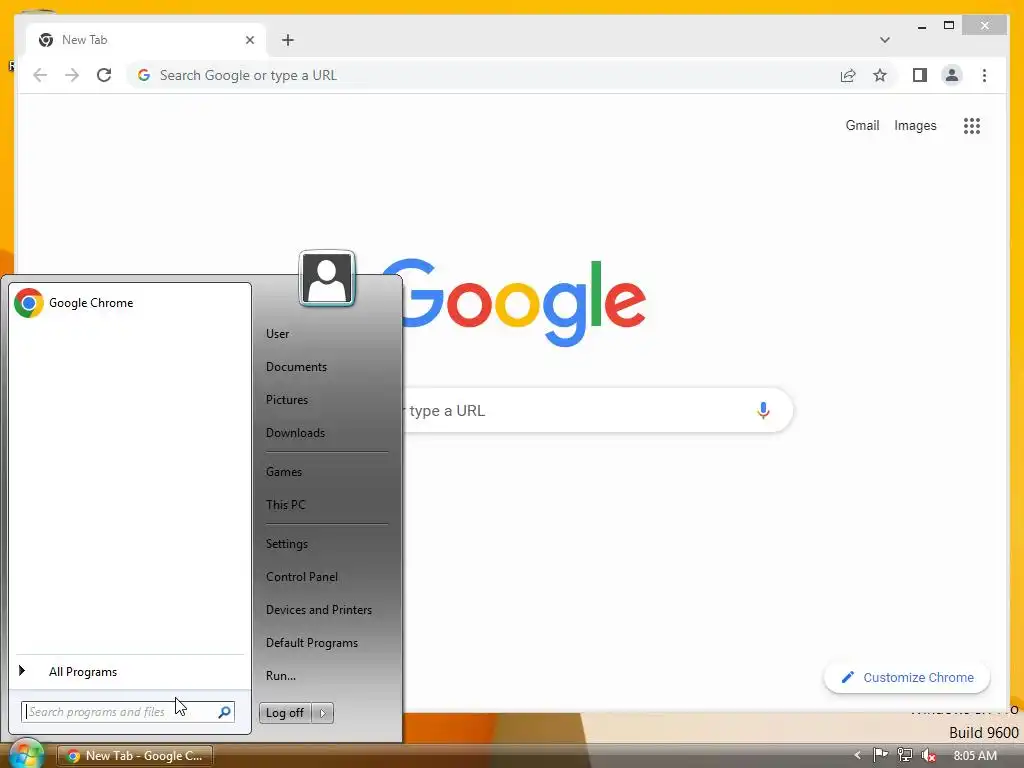1024x768 pixels.
Task: Open Settings from Start menu
Action: (x=287, y=543)
